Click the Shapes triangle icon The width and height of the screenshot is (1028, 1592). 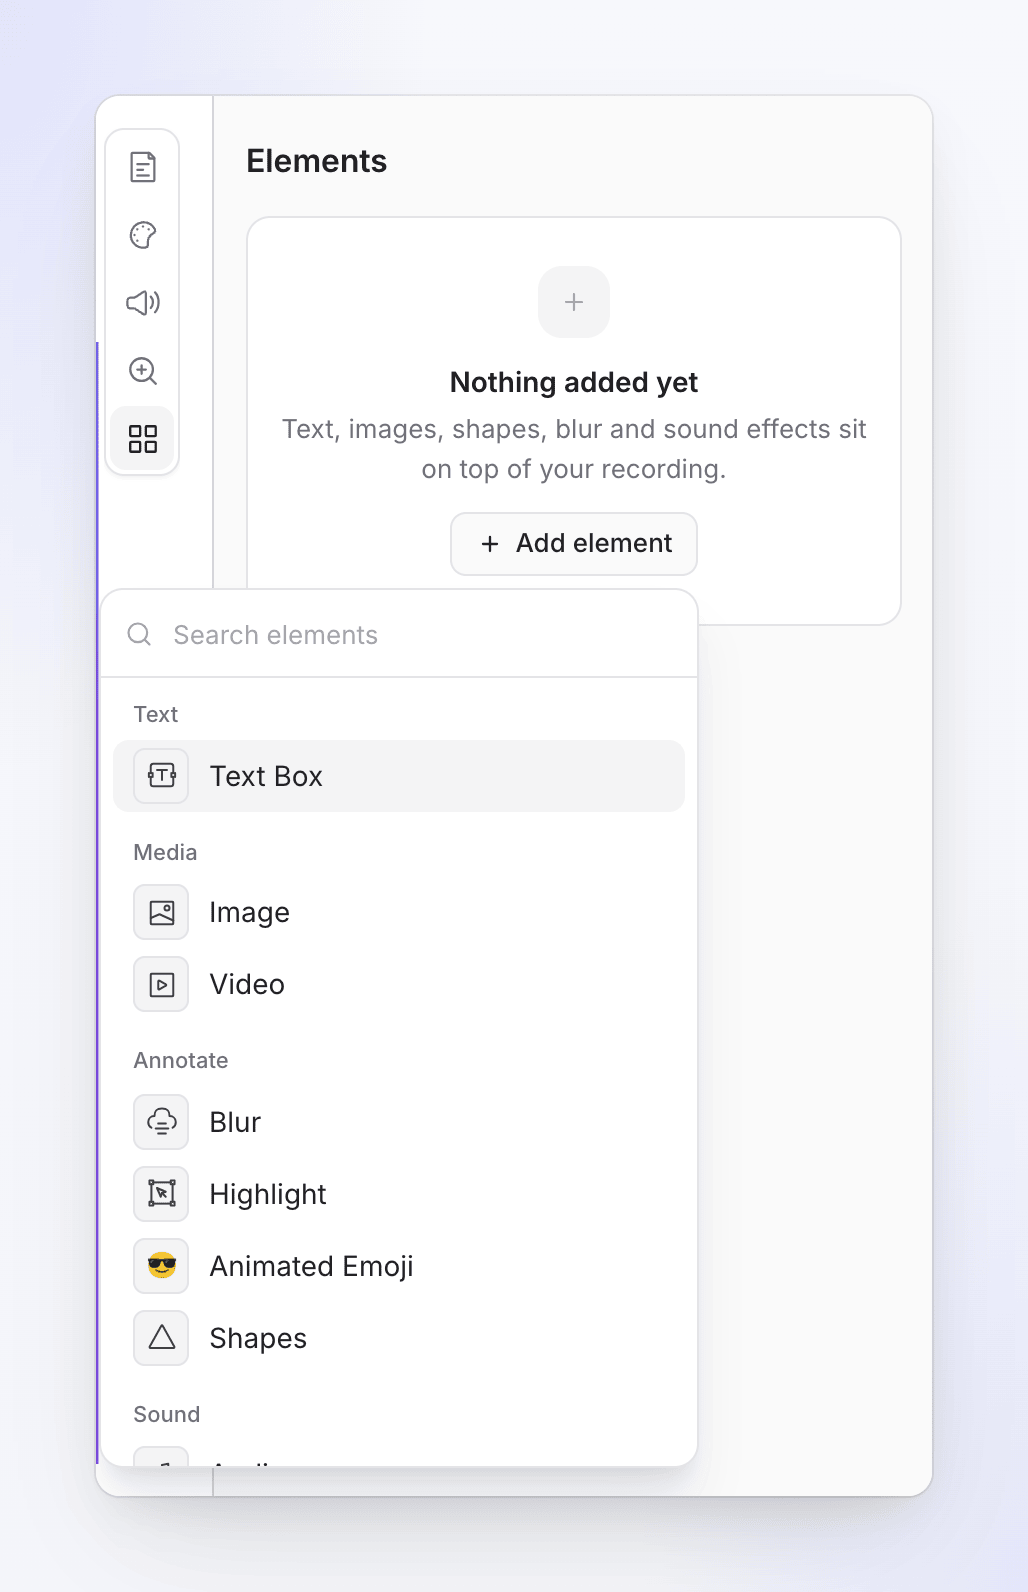point(161,1338)
